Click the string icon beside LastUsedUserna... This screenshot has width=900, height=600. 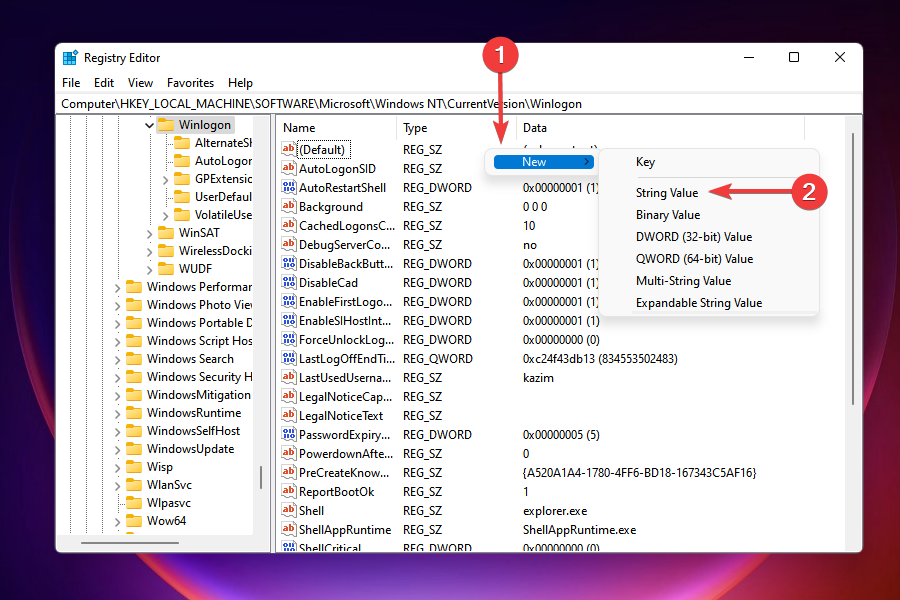tap(288, 377)
